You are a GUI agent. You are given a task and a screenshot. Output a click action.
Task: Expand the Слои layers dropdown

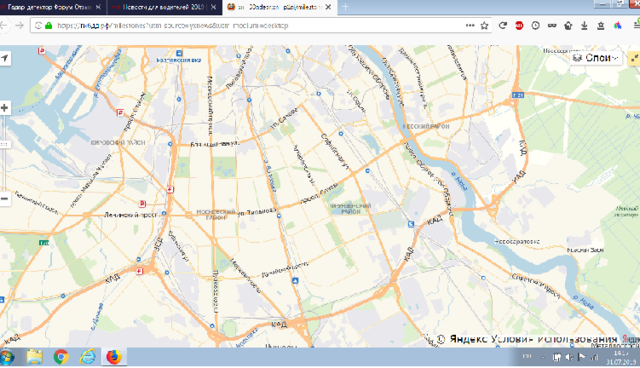(596, 58)
